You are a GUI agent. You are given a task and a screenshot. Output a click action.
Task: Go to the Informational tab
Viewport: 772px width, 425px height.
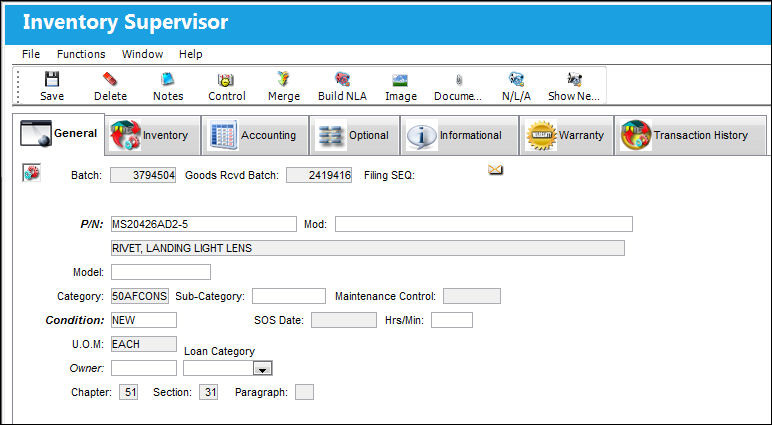(459, 135)
